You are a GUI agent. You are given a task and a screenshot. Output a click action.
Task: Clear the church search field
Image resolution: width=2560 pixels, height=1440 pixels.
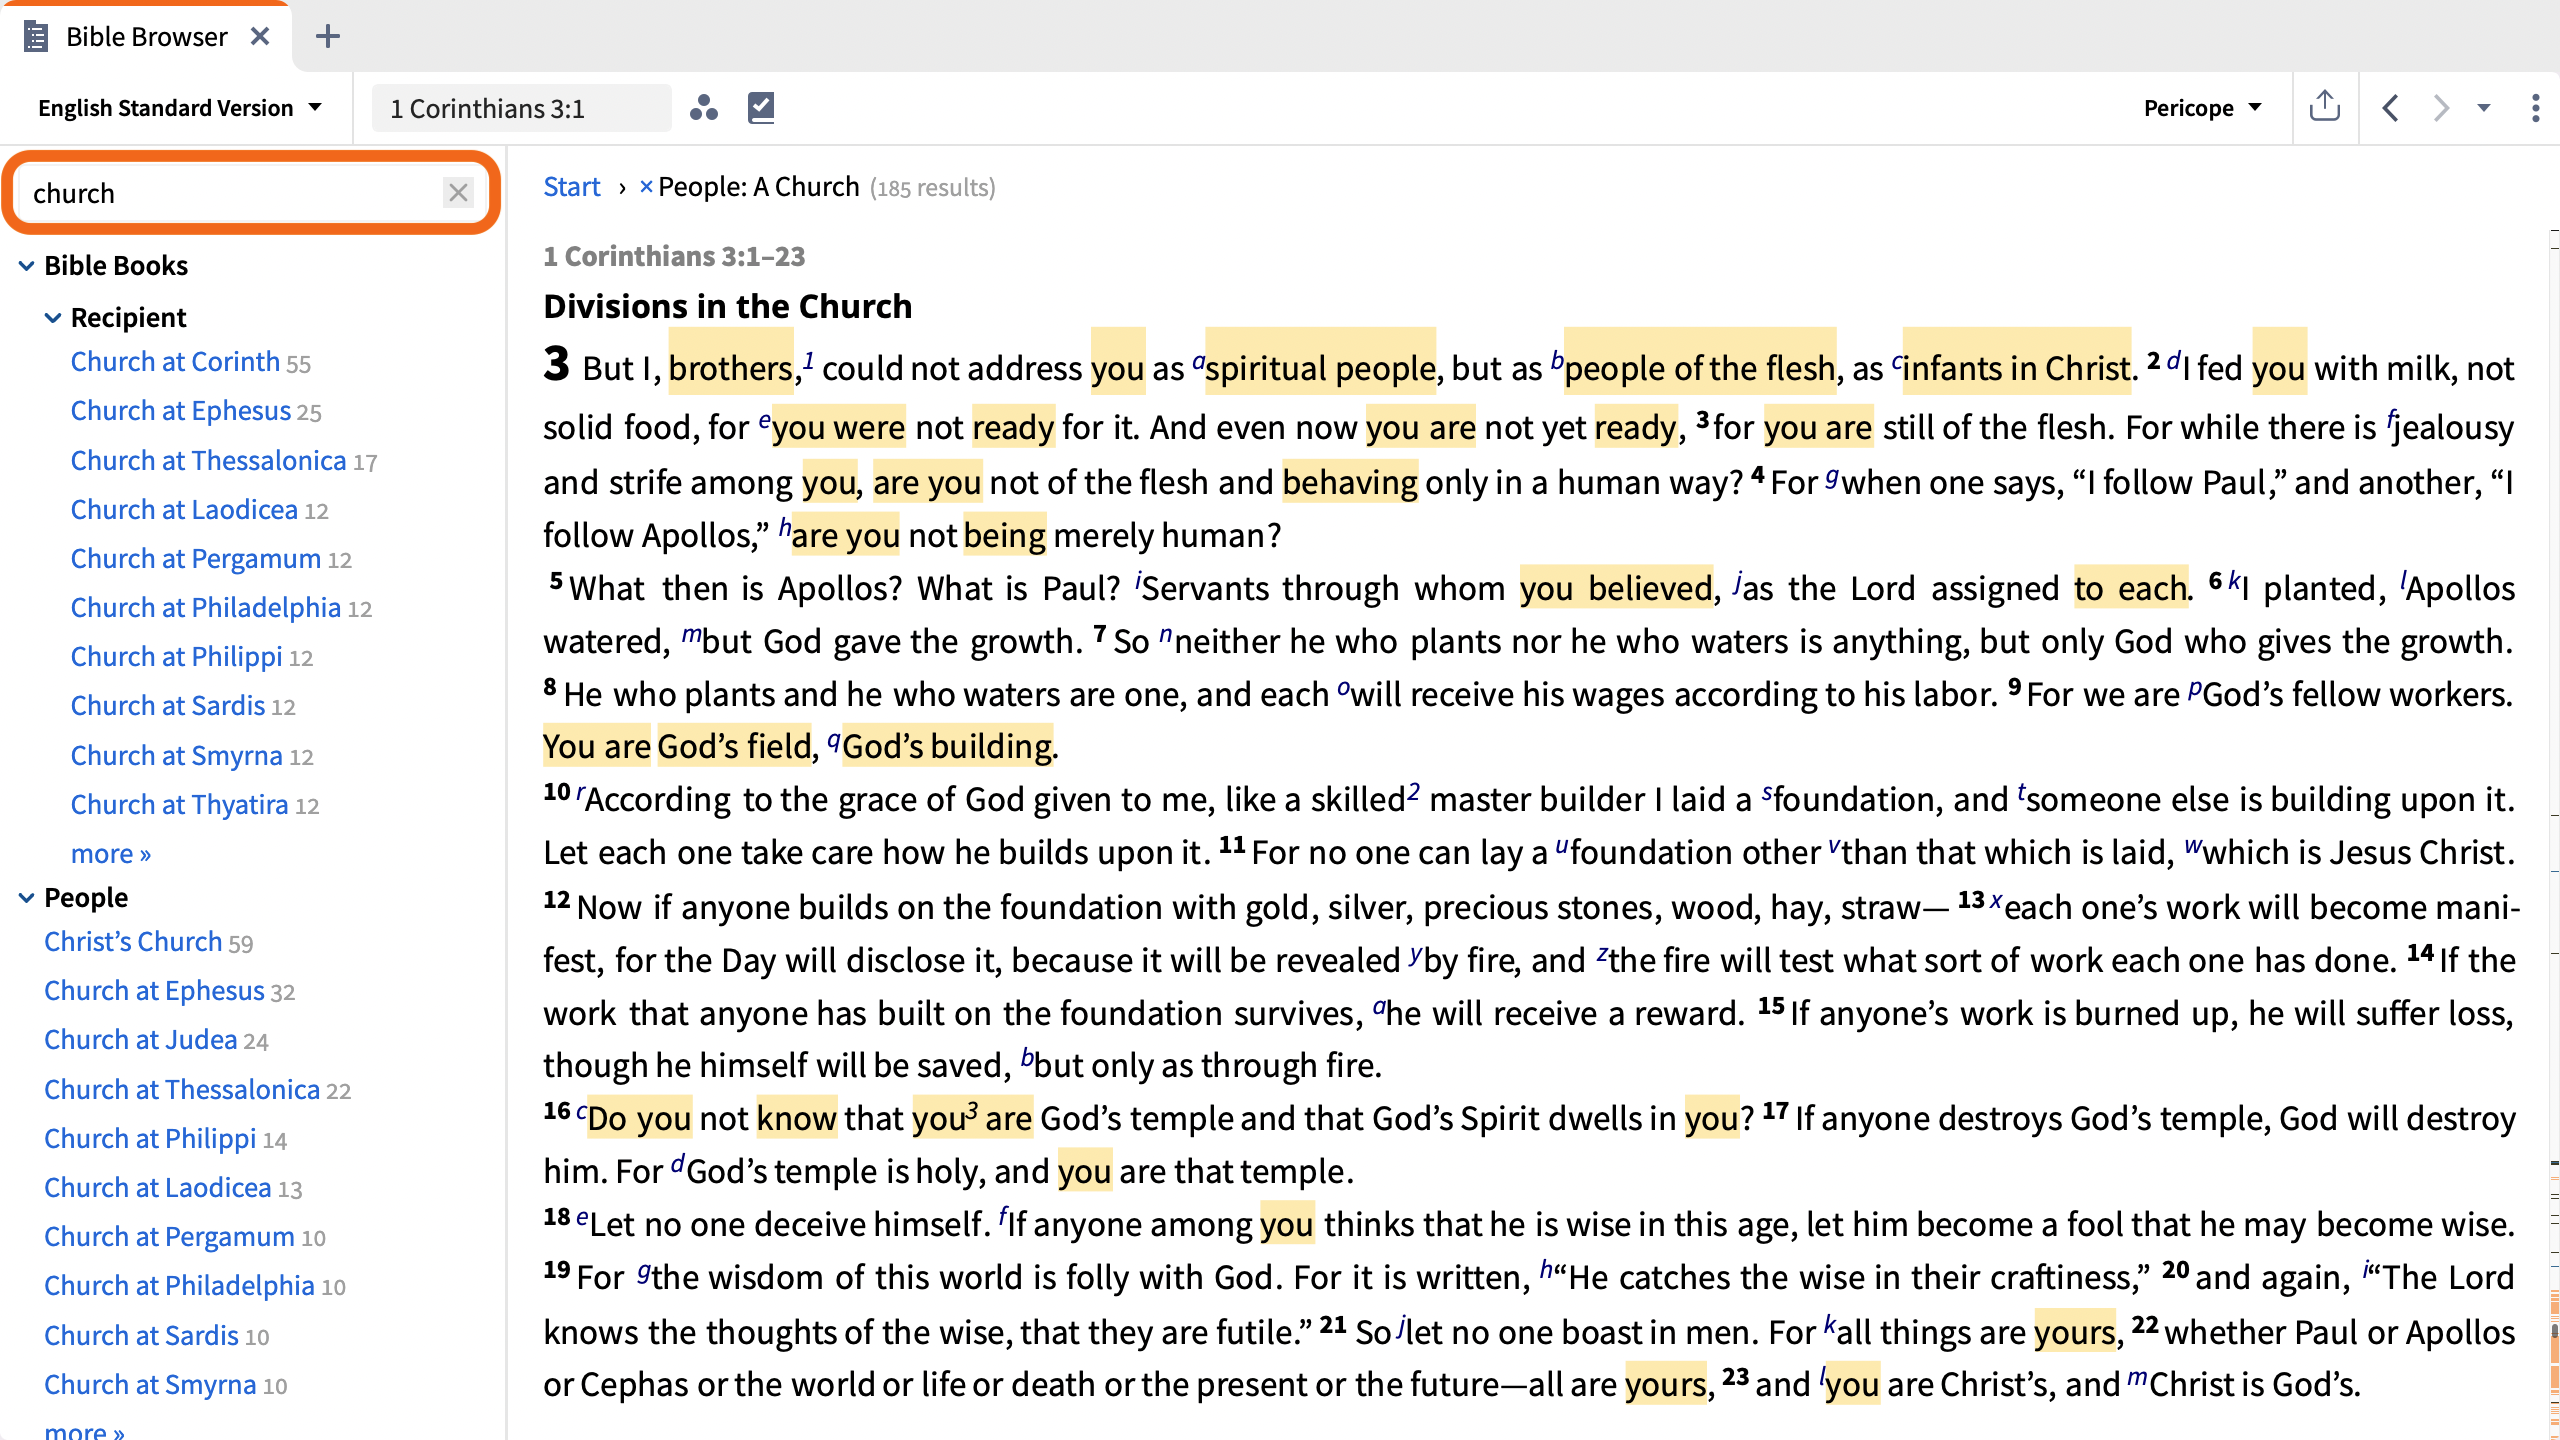tap(459, 192)
